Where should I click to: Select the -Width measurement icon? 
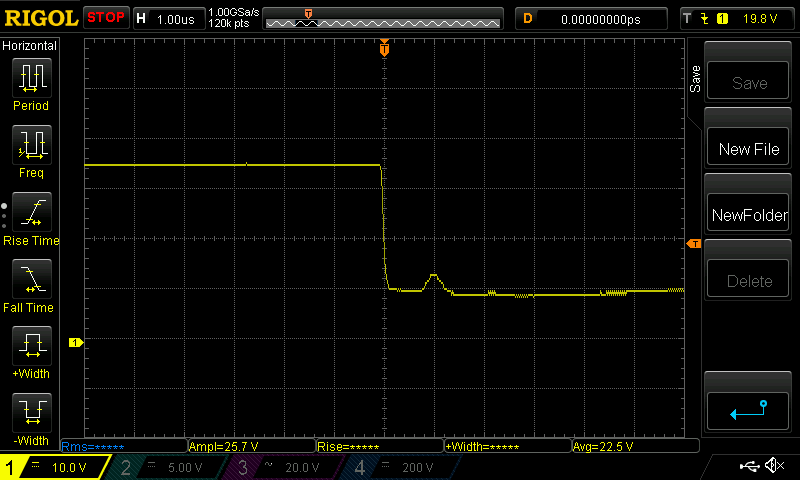[30, 414]
